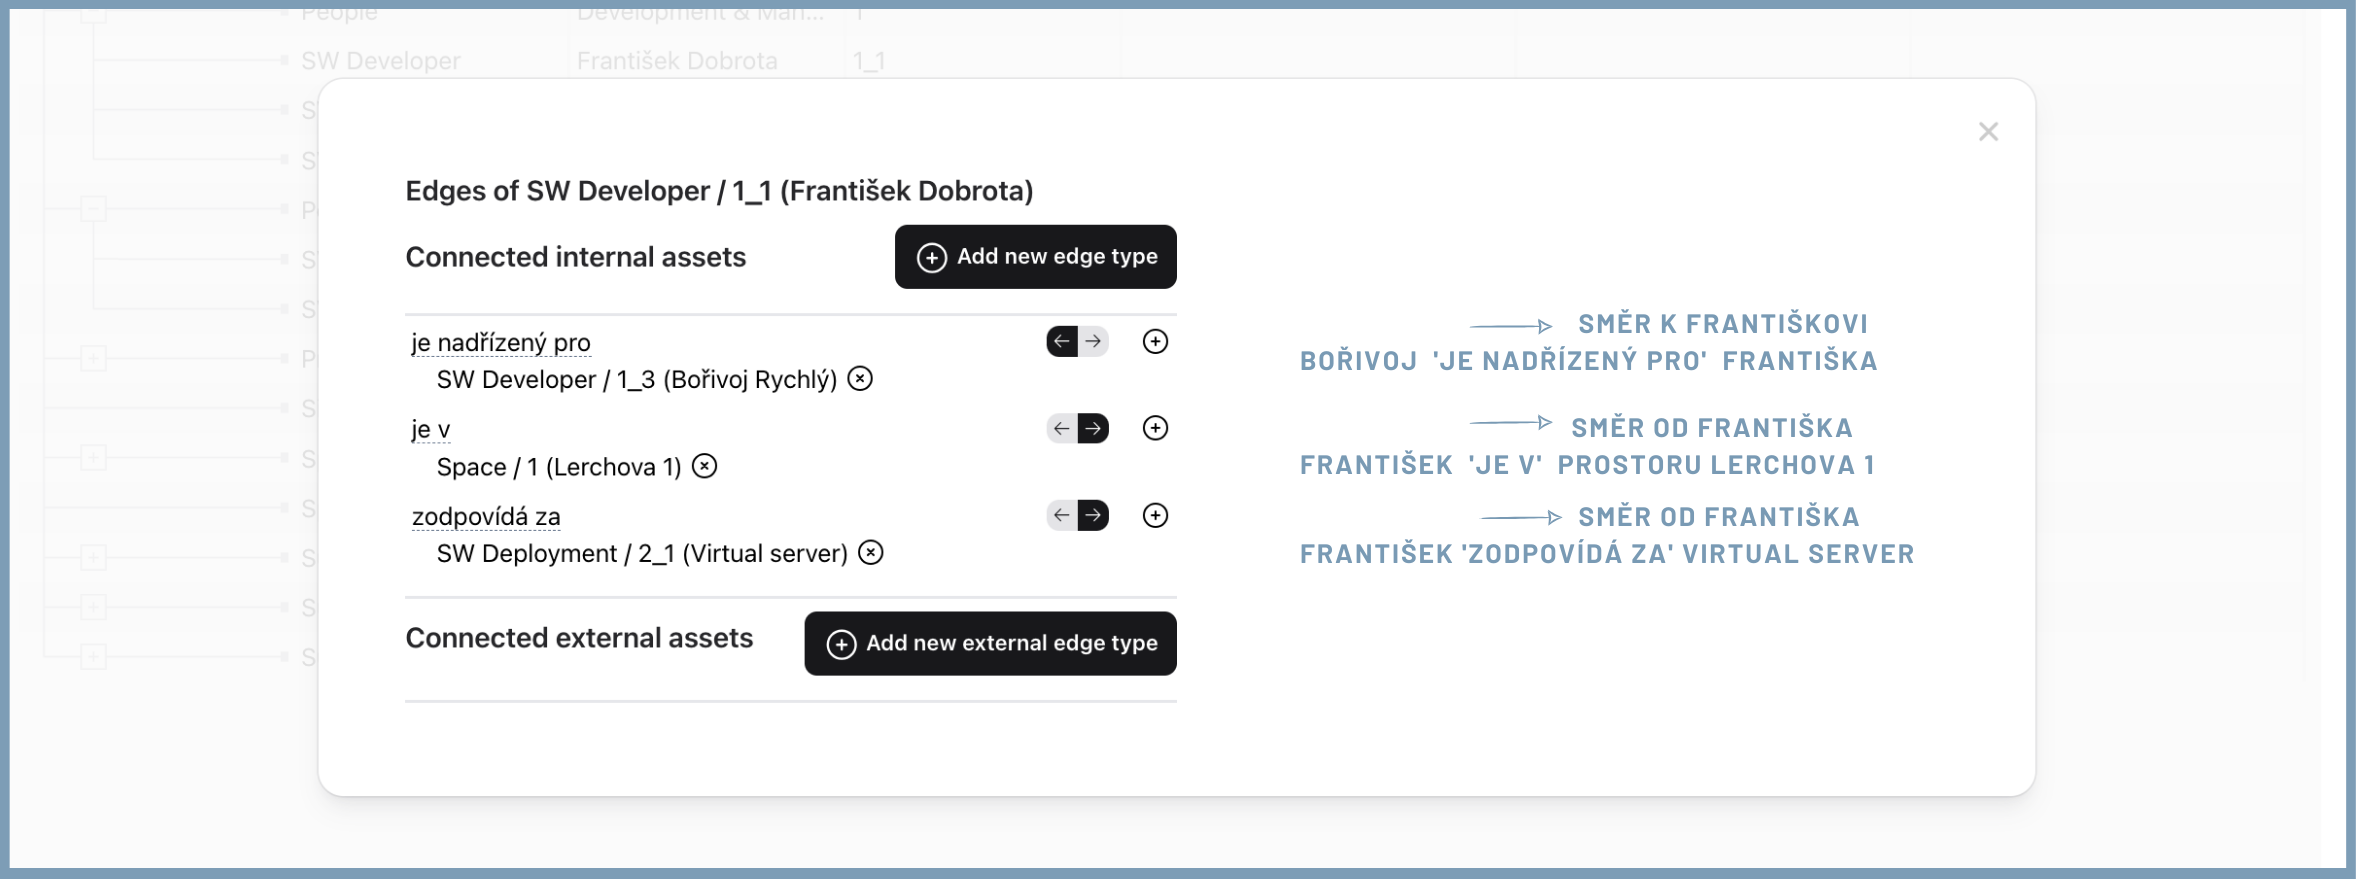
Task: Set 'zodpovídá za' direction to left arrow
Action: point(1061,516)
